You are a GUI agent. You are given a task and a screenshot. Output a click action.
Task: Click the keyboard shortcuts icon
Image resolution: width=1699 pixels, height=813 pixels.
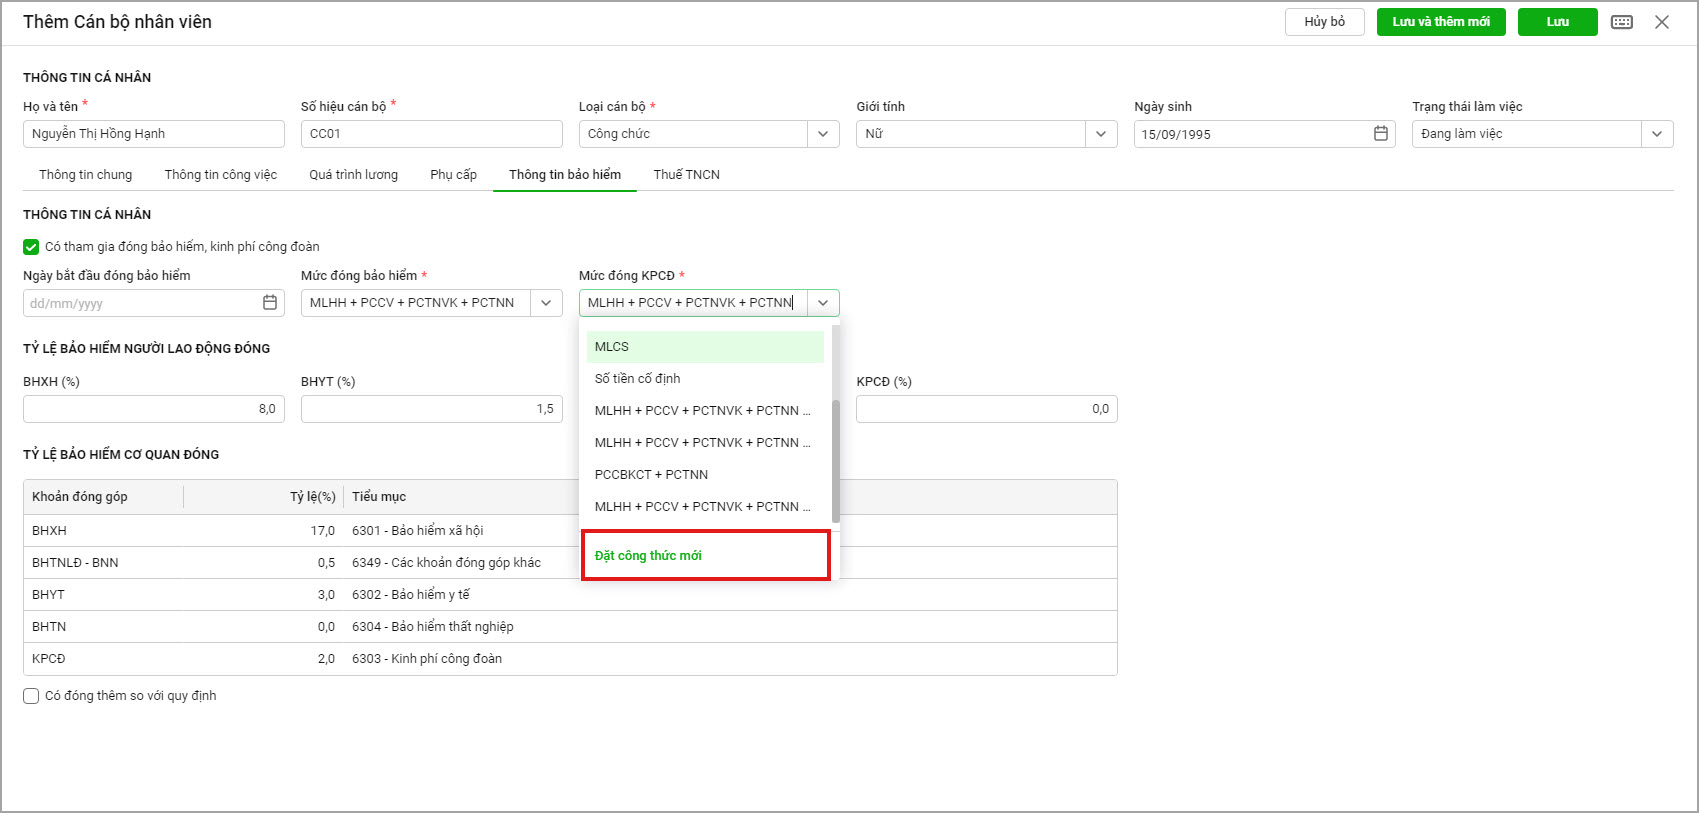(1622, 22)
